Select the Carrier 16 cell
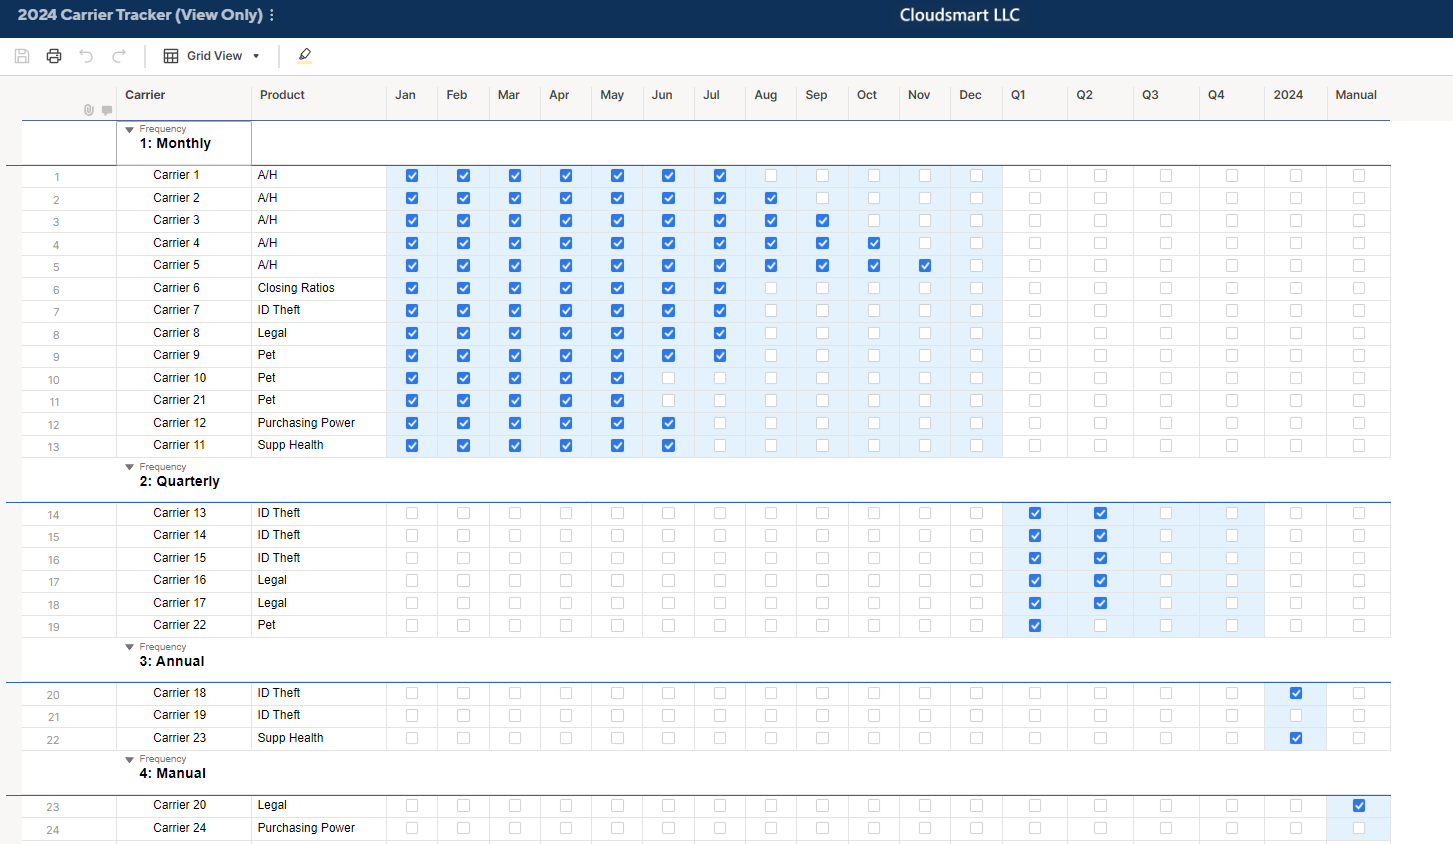The image size is (1453, 844). pos(184,581)
